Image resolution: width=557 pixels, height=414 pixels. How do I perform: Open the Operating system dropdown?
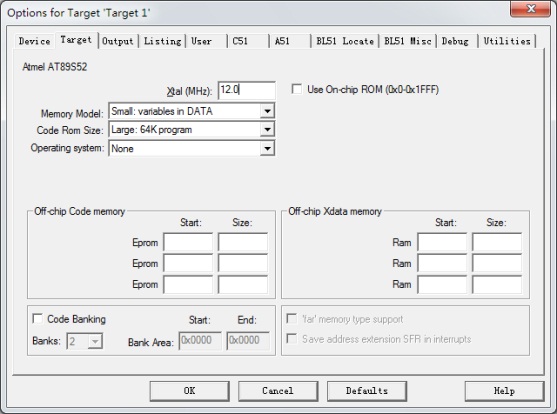click(267, 149)
